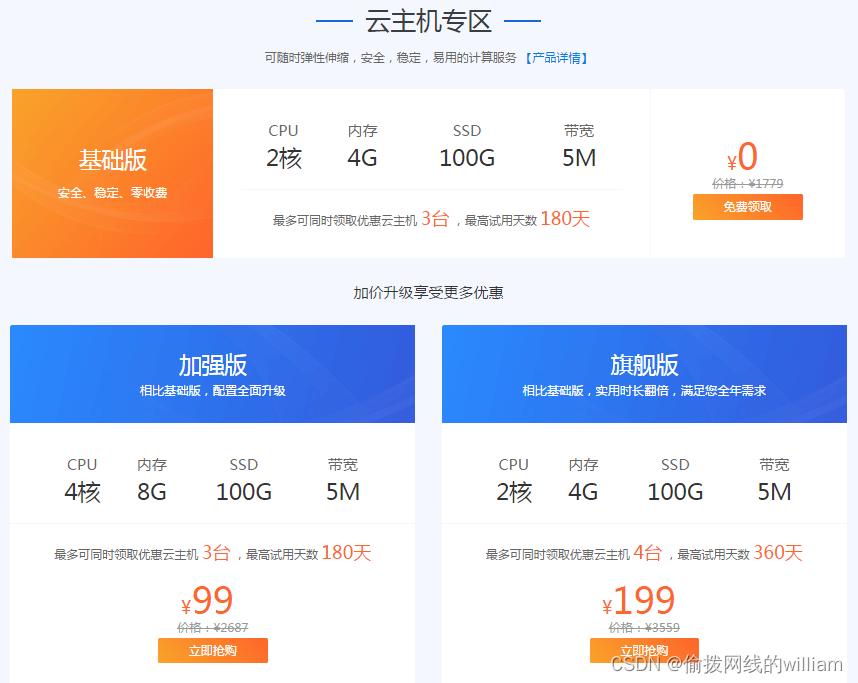Click the 4核 CPU value in 加强版
The image size is (858, 683).
coord(83,492)
